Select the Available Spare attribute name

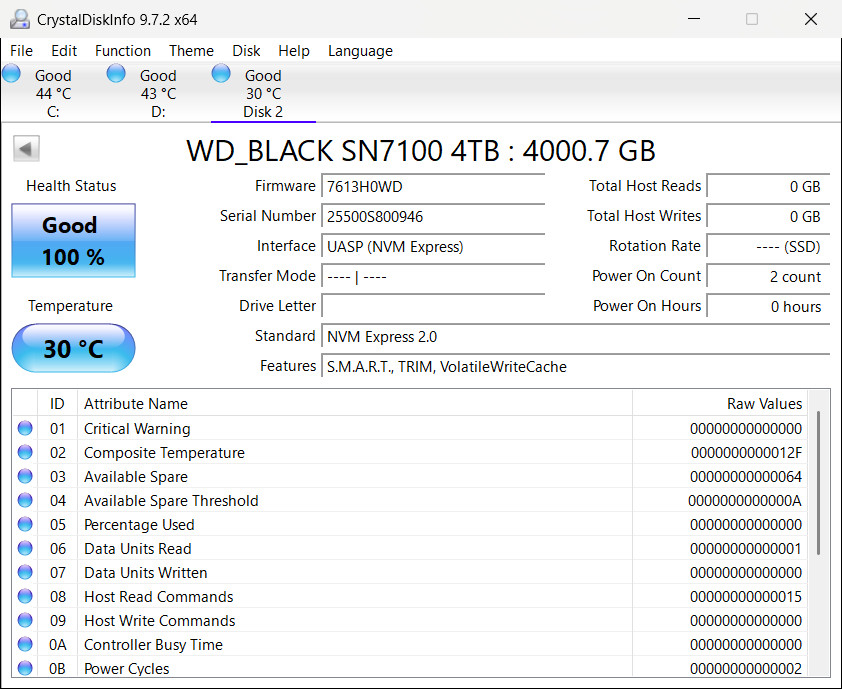pos(136,477)
